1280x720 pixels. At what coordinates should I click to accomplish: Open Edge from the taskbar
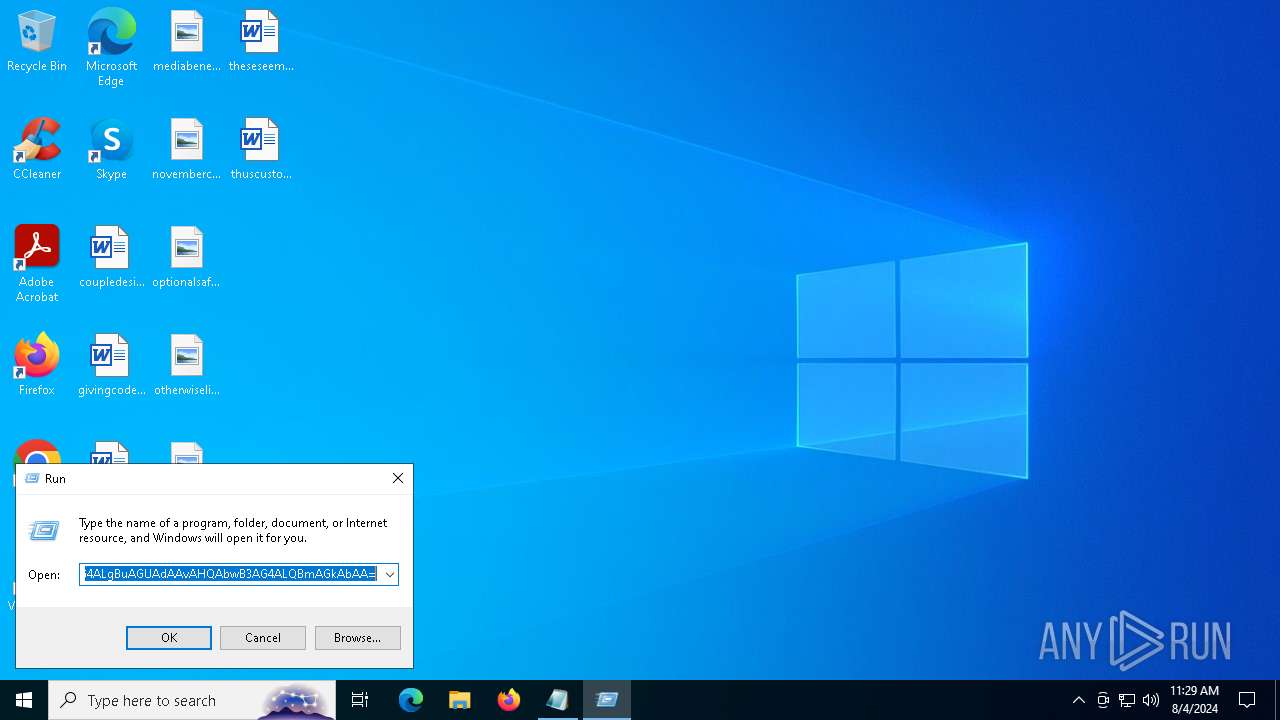click(411, 700)
